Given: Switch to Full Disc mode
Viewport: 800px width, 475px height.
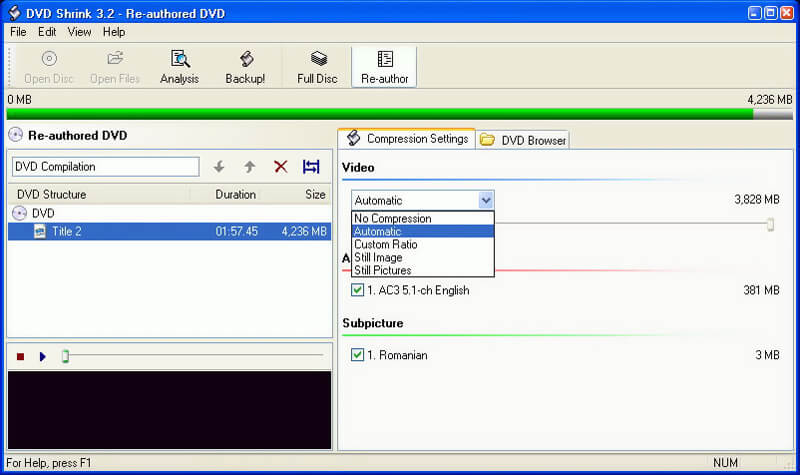Looking at the screenshot, I should [x=317, y=66].
